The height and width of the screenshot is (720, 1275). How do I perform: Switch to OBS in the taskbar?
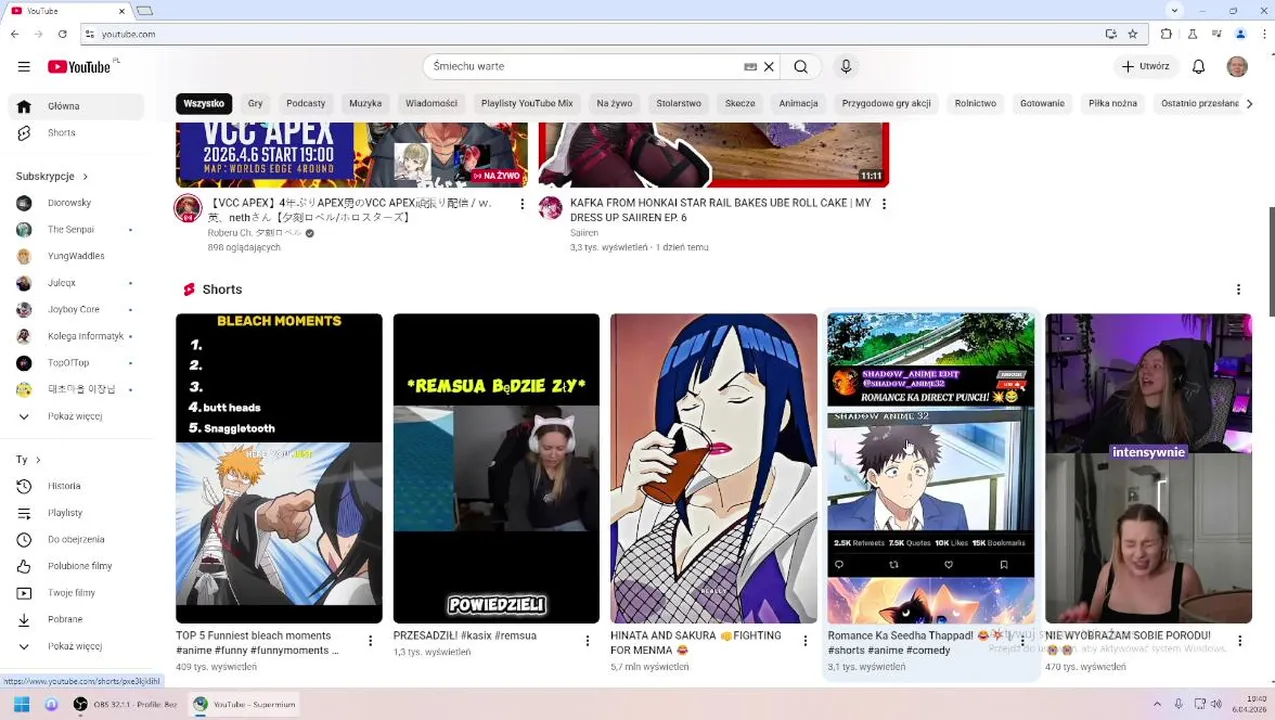coord(125,704)
